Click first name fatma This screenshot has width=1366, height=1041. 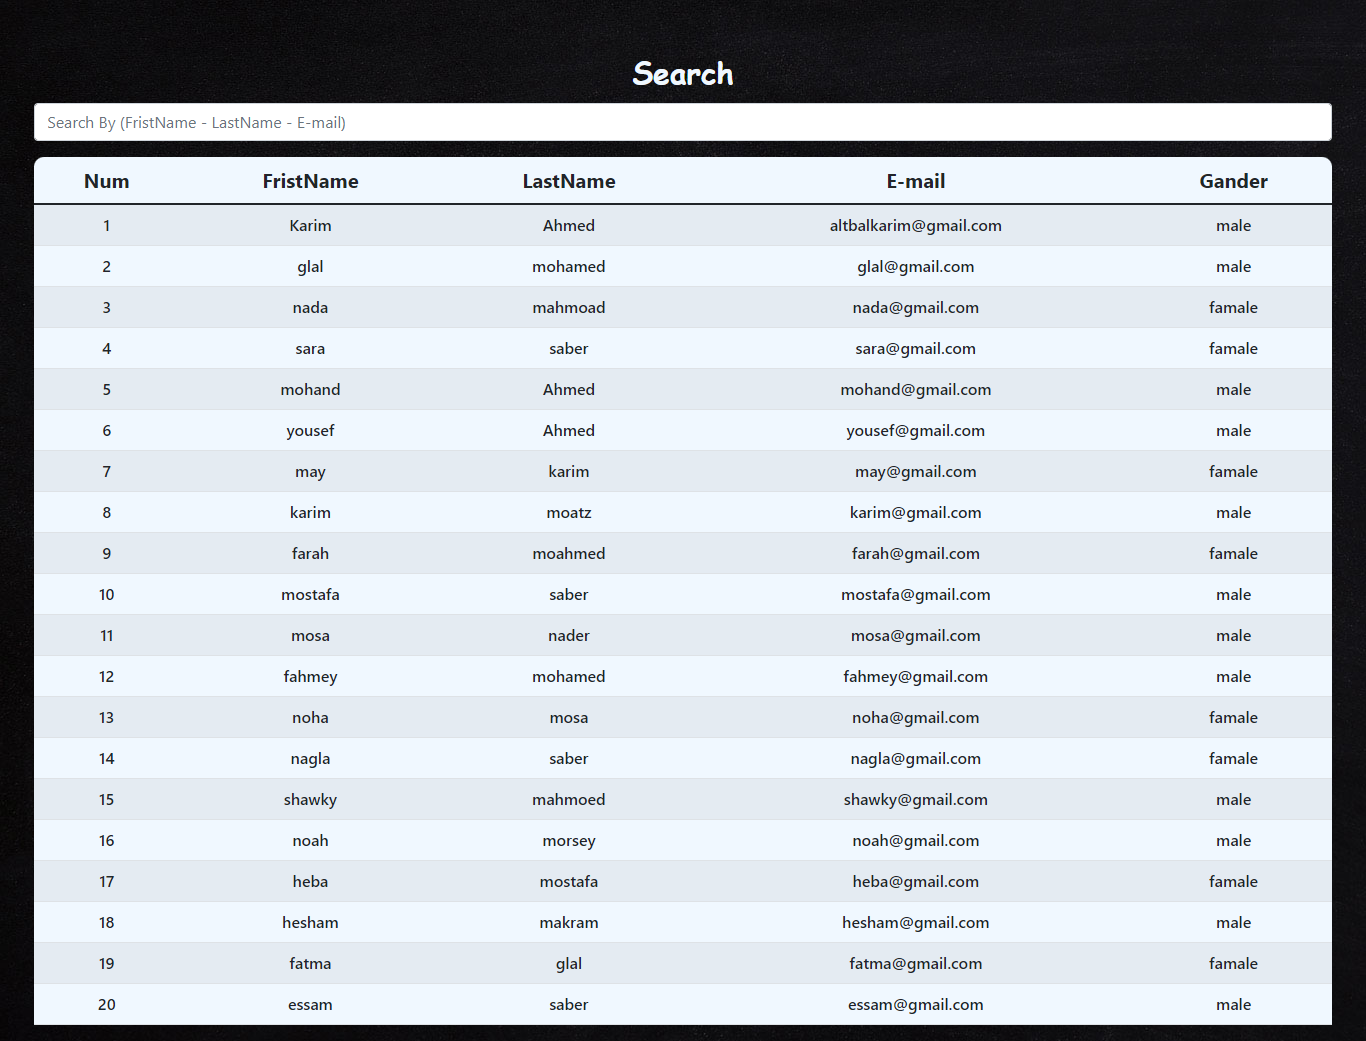tap(310, 963)
